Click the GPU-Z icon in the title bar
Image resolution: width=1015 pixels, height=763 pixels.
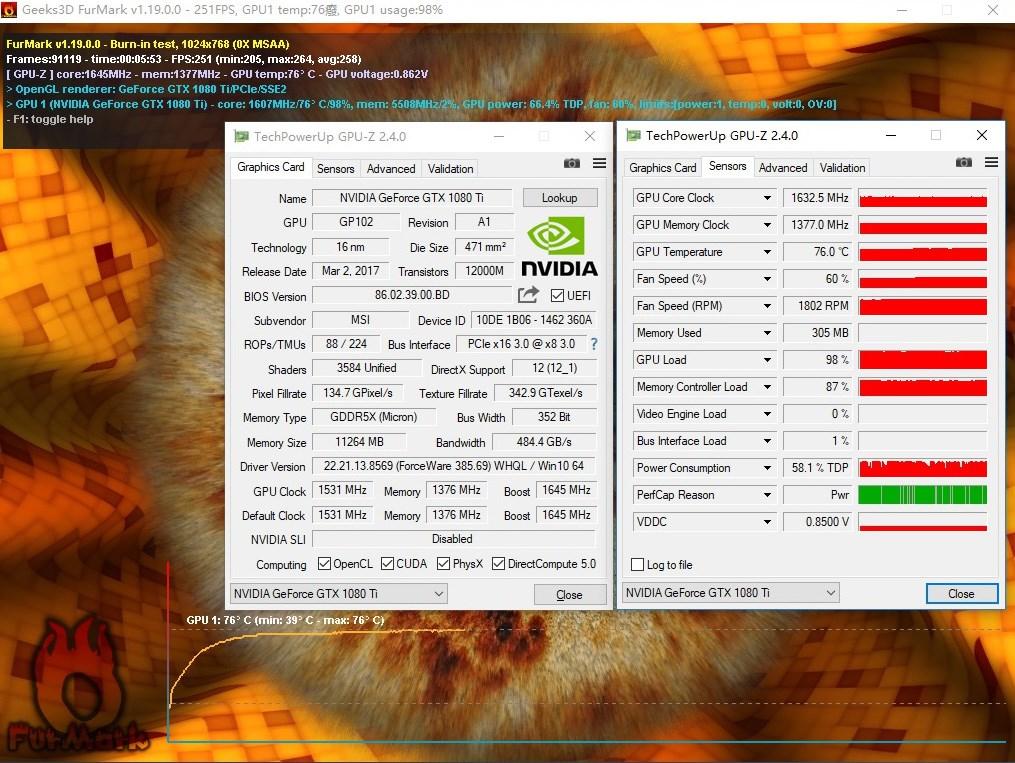tap(240, 135)
